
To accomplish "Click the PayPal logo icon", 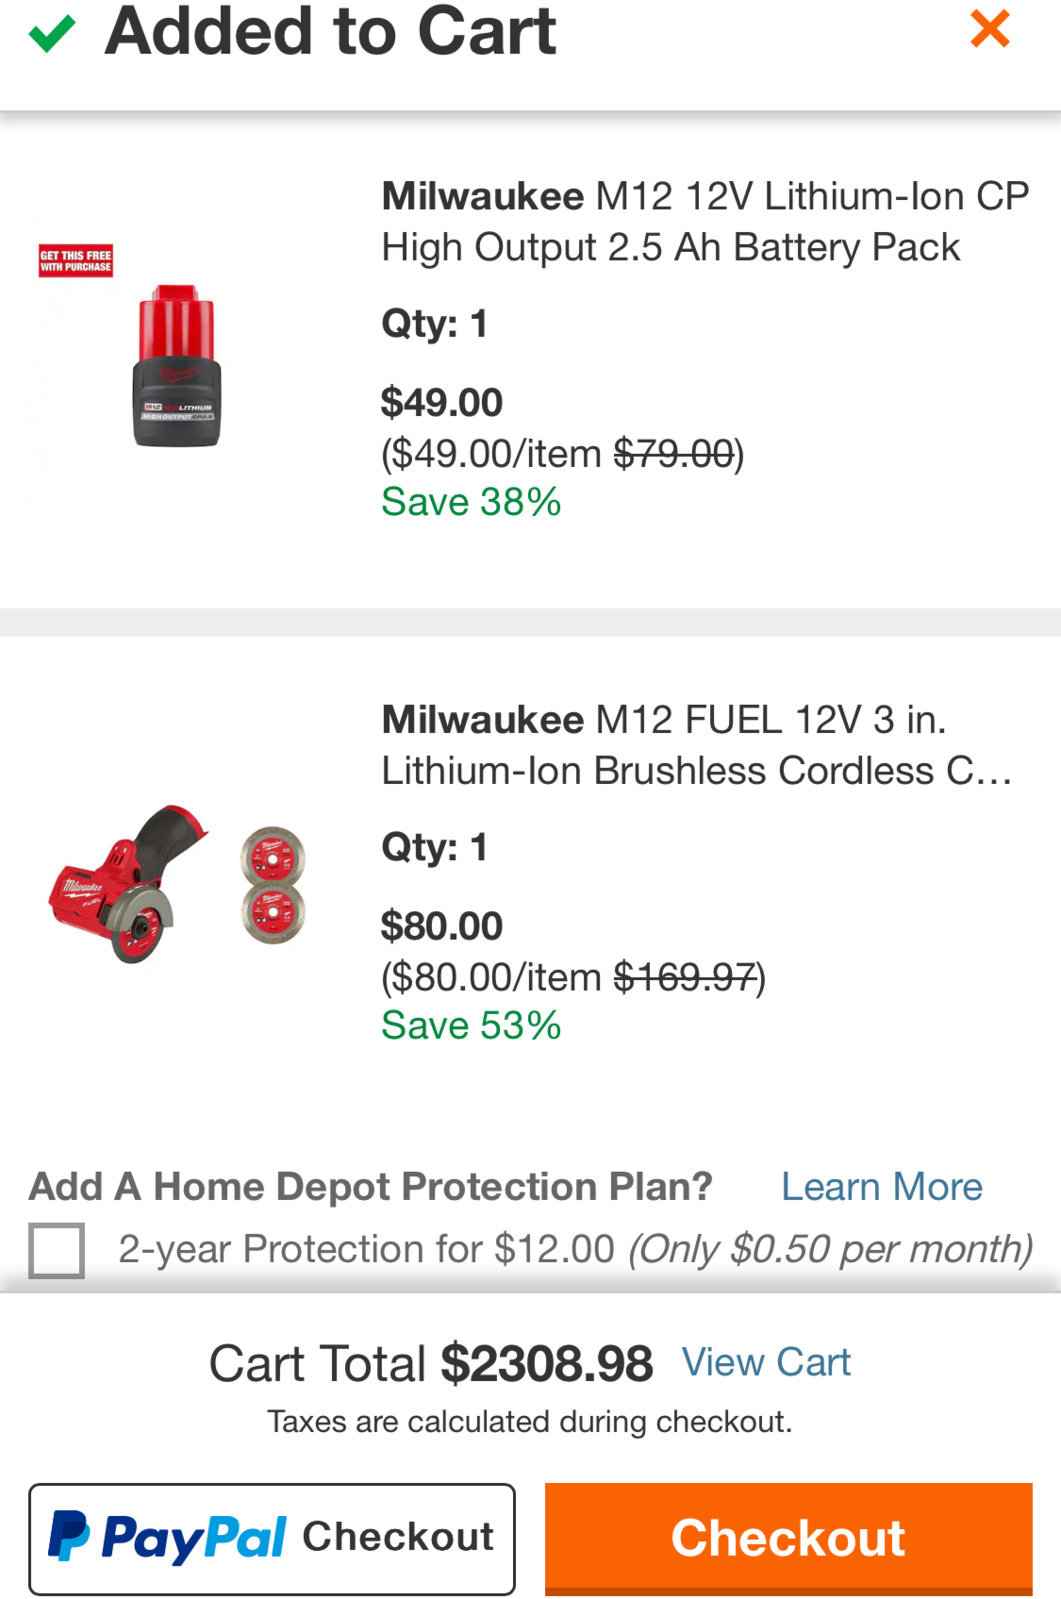I will pos(69,1537).
